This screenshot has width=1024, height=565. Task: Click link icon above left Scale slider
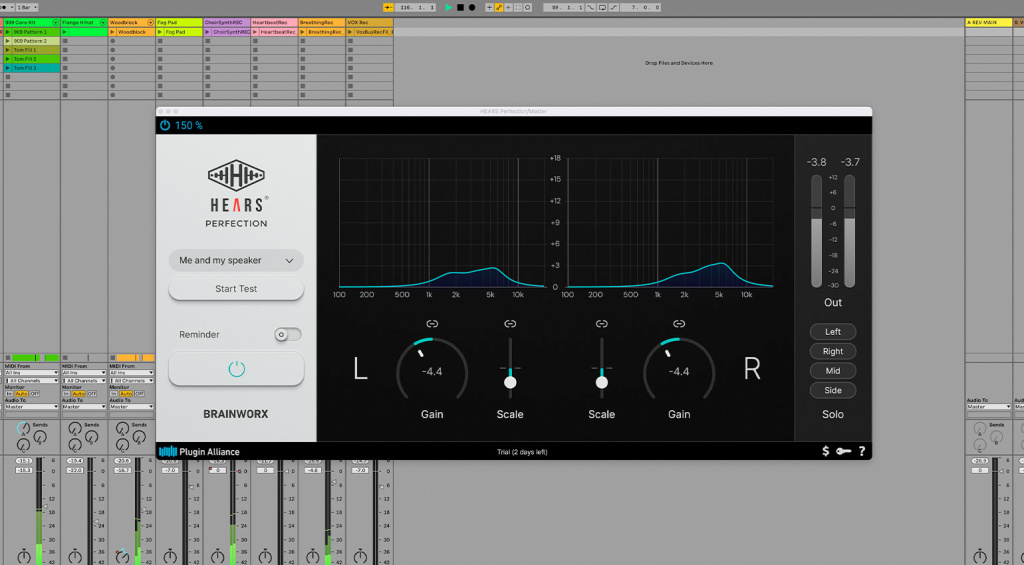[x=510, y=323]
